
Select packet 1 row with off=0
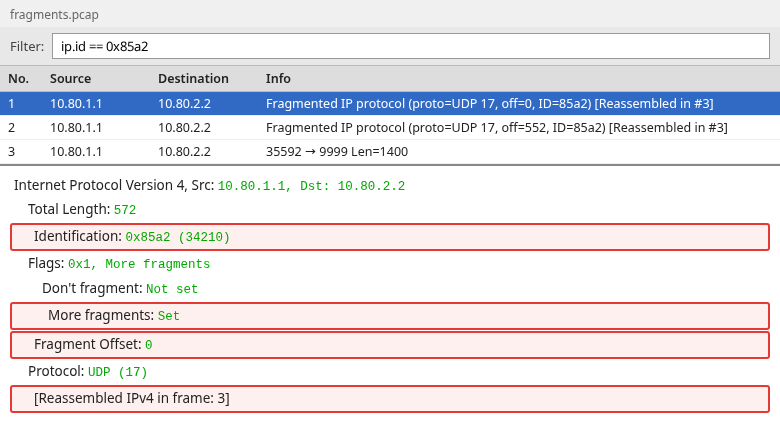pos(390,104)
